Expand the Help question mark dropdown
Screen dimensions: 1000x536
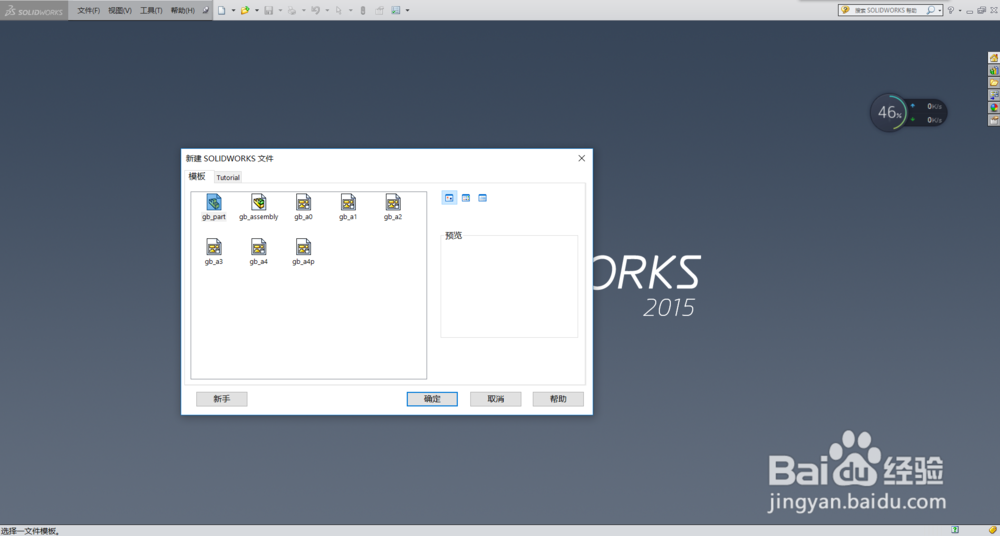(x=960, y=10)
